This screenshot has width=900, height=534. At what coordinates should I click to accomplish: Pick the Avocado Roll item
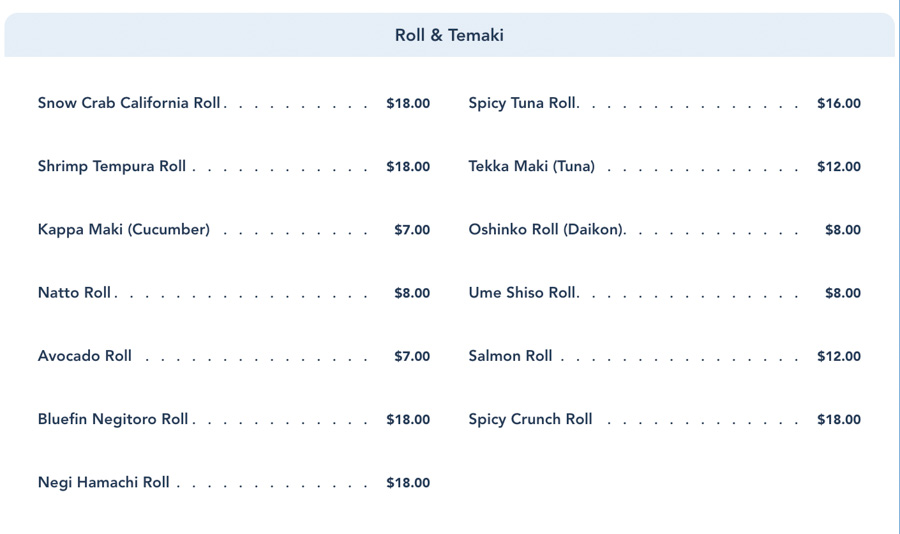85,356
